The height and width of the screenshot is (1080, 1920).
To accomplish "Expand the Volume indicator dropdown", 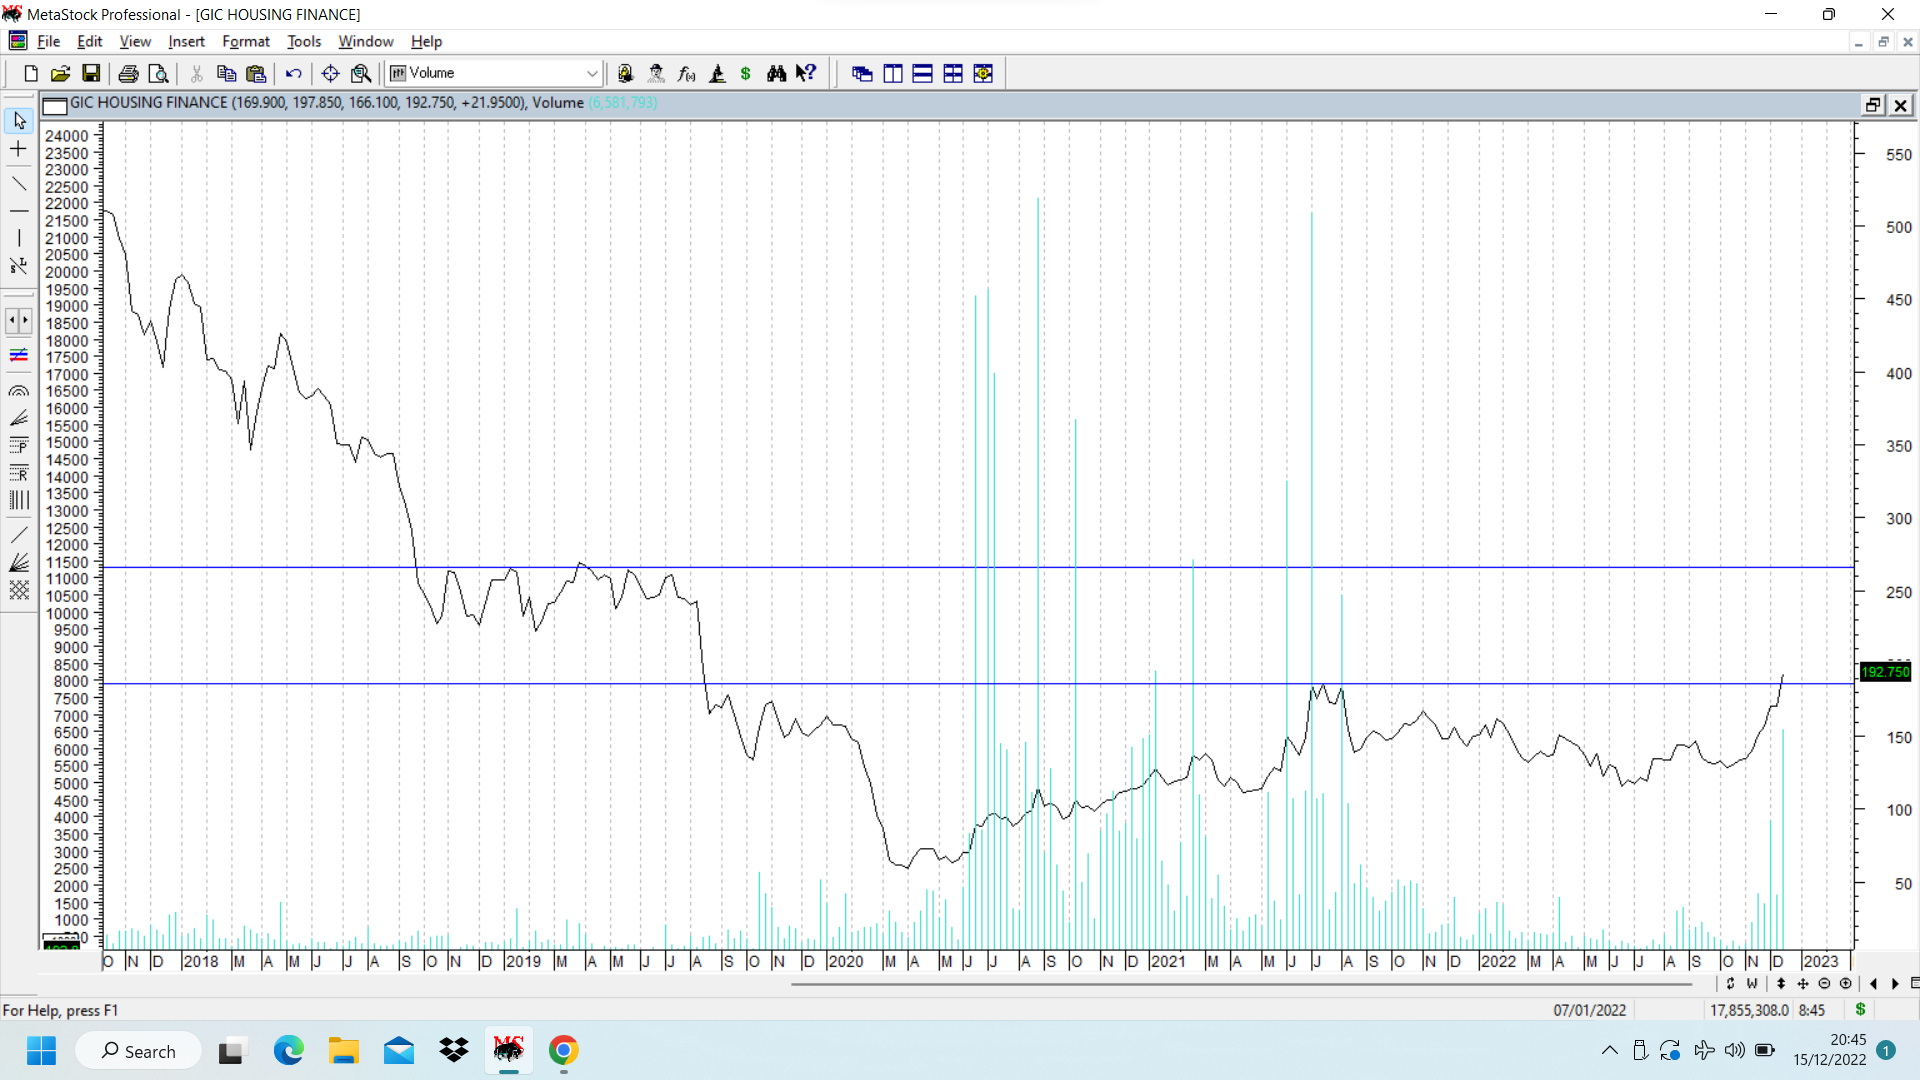I will point(591,73).
